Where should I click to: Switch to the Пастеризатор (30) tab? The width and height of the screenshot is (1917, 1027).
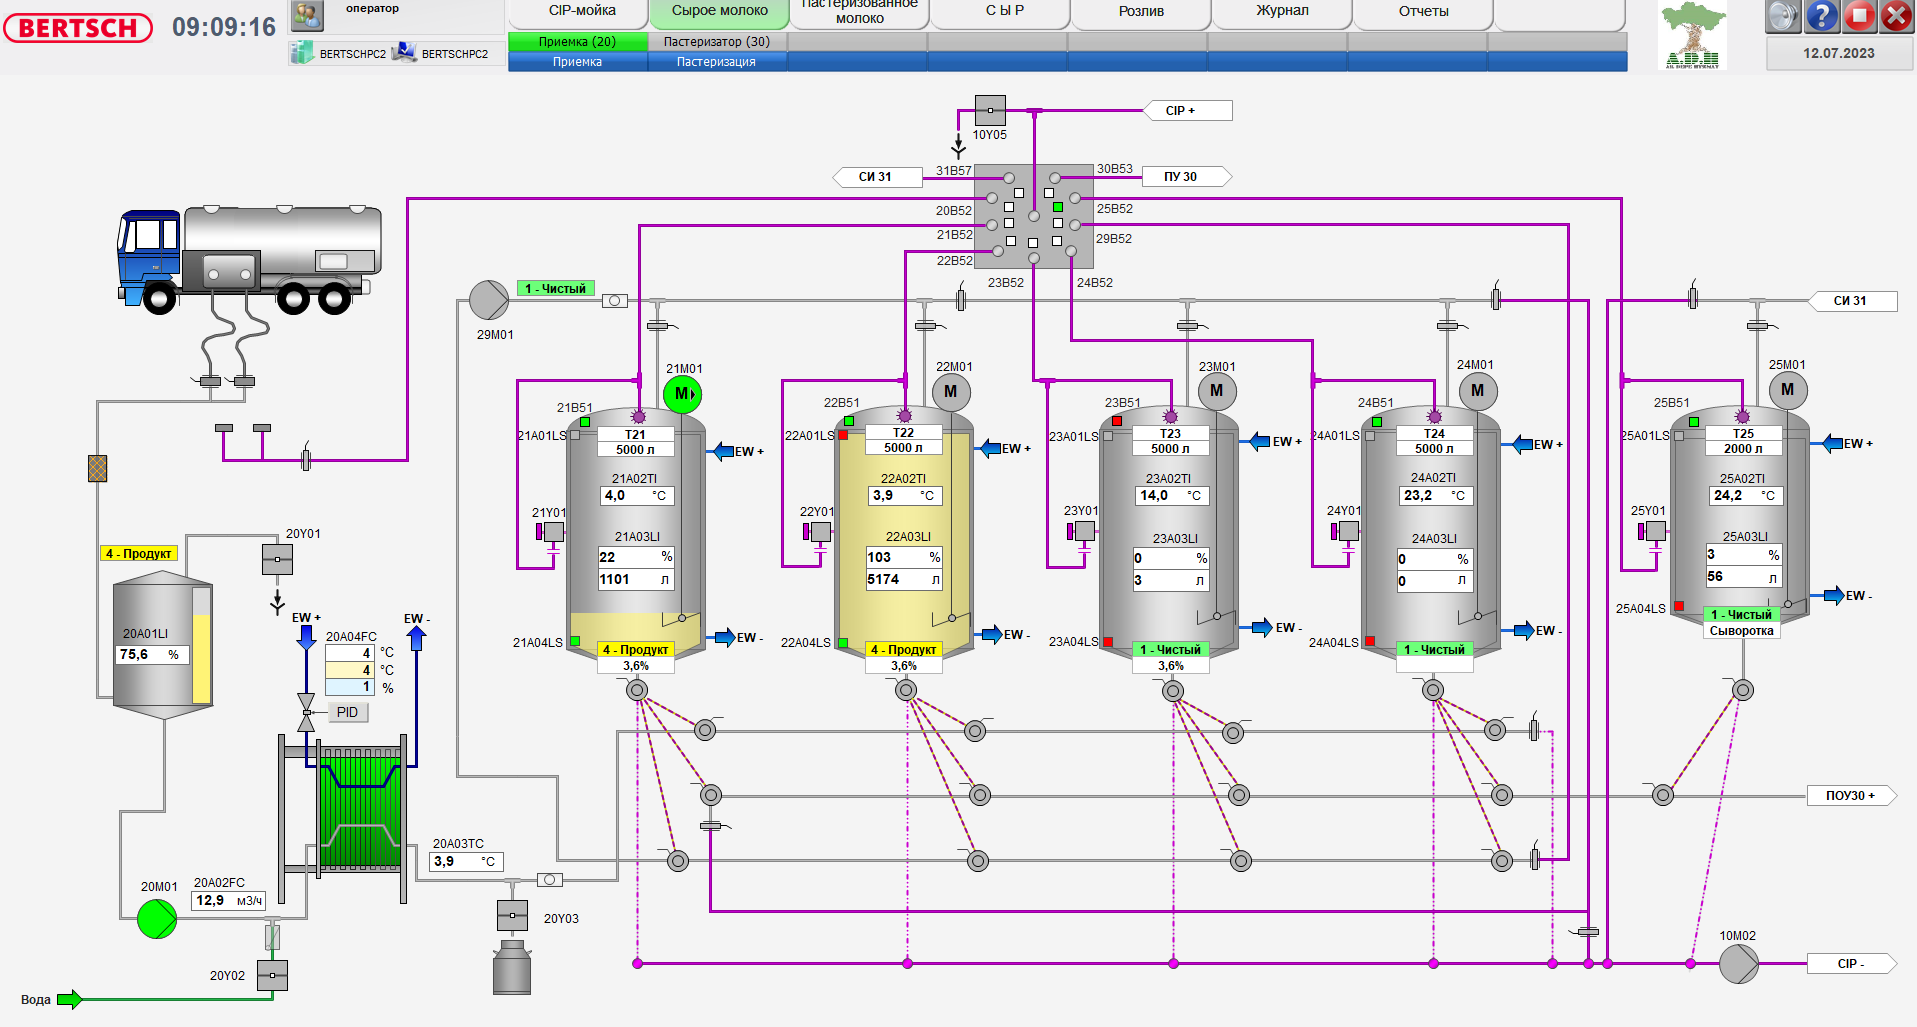[x=719, y=41]
